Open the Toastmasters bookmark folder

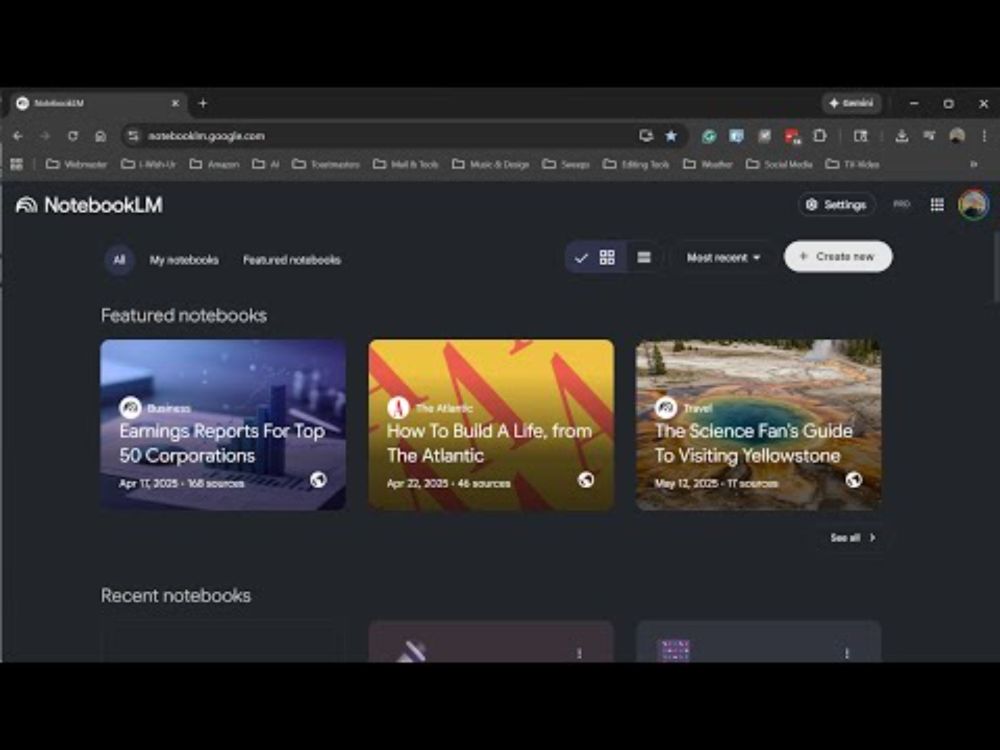tap(326, 164)
